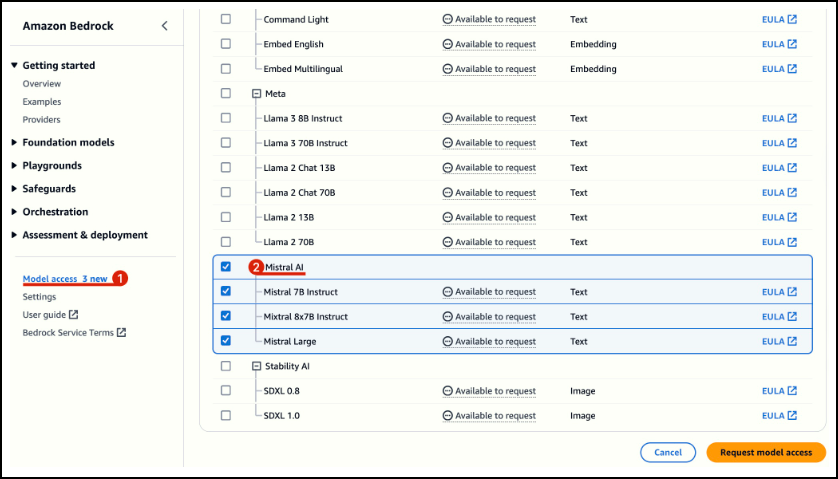Click the status icon for SDXL 1.0 availability
This screenshot has width=838, height=479.
(x=448, y=415)
